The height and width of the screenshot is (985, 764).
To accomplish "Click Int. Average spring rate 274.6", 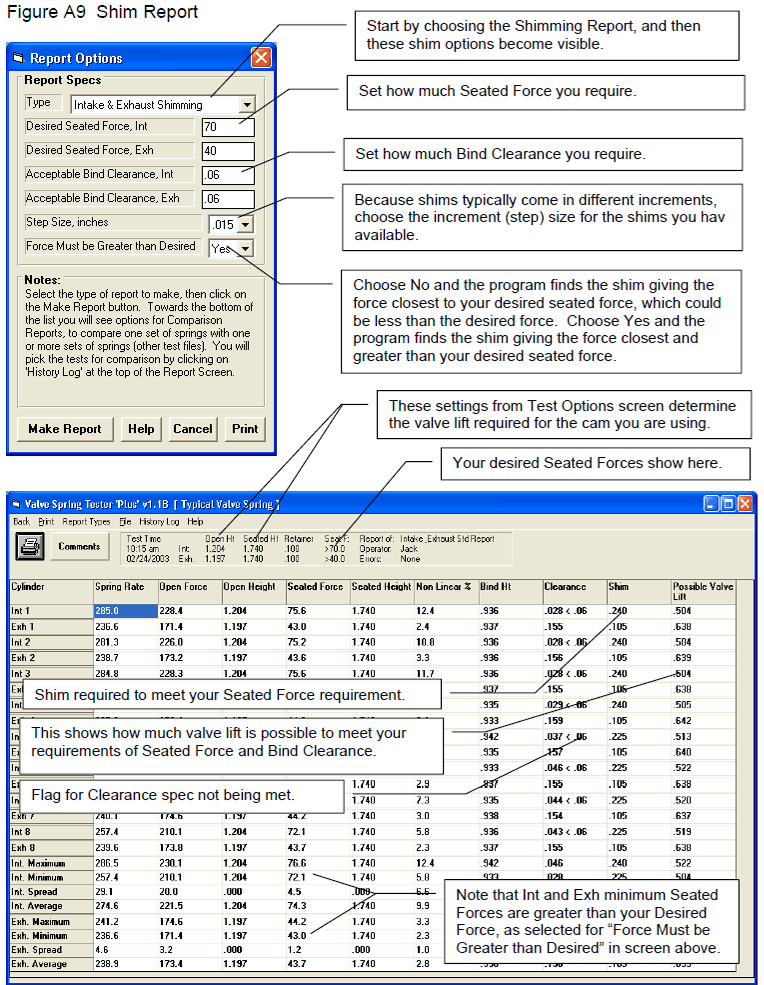I will 126,906.
